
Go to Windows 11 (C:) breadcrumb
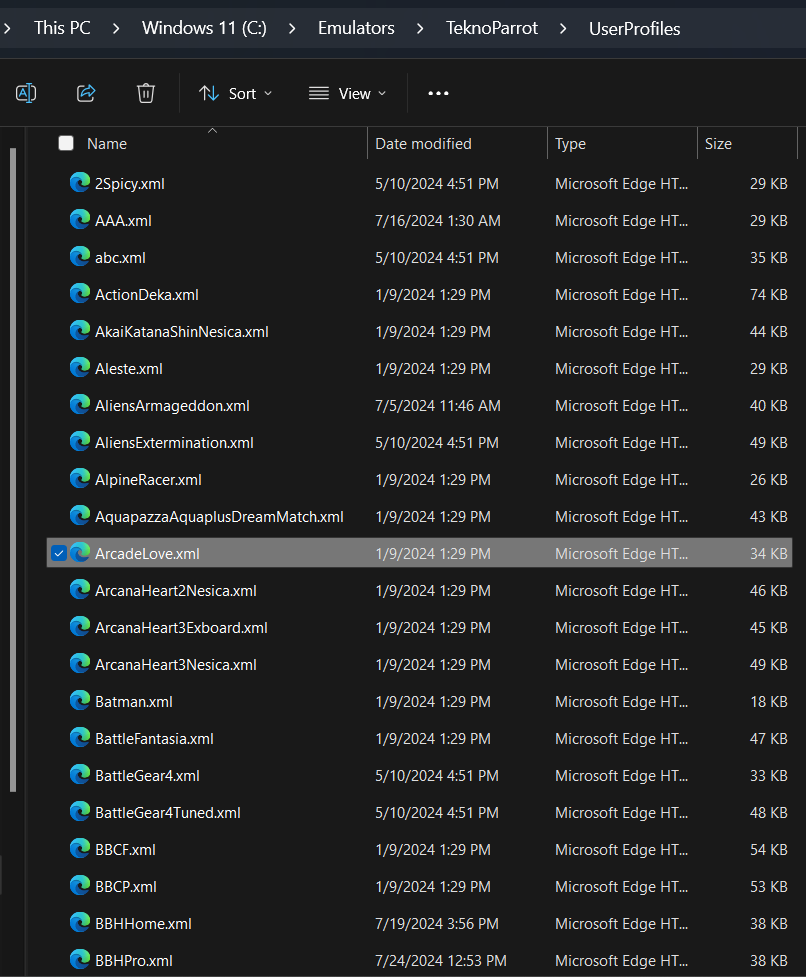(x=204, y=28)
